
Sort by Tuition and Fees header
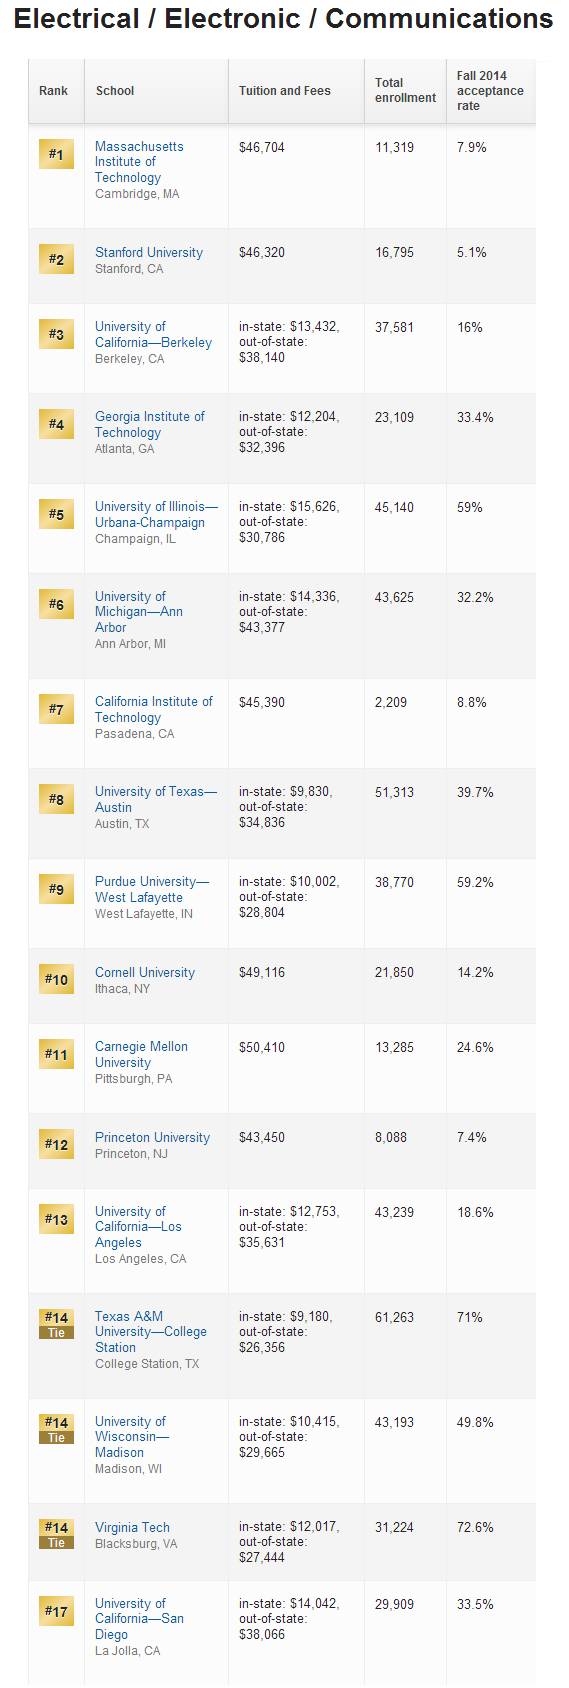click(x=284, y=91)
